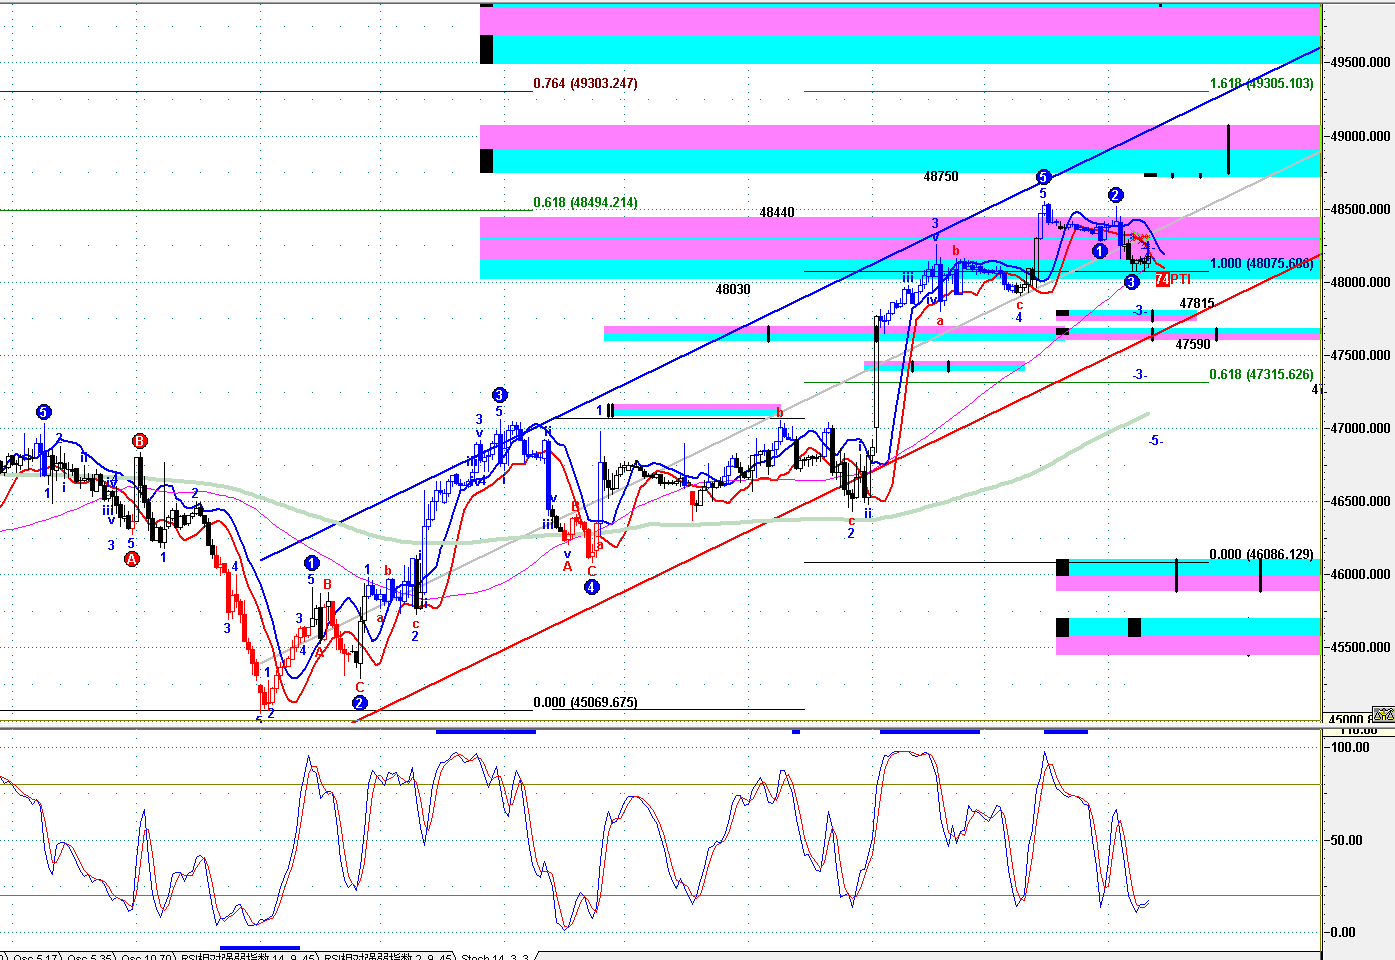Click the 0.764 (49303.247) Fibonacci label
Viewport: 1395px width, 960px height.
coord(585,83)
